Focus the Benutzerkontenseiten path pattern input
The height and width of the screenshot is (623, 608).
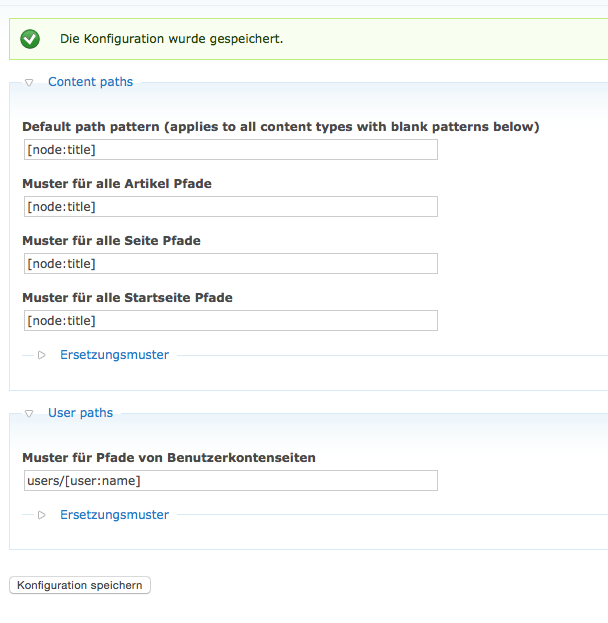[230, 481]
